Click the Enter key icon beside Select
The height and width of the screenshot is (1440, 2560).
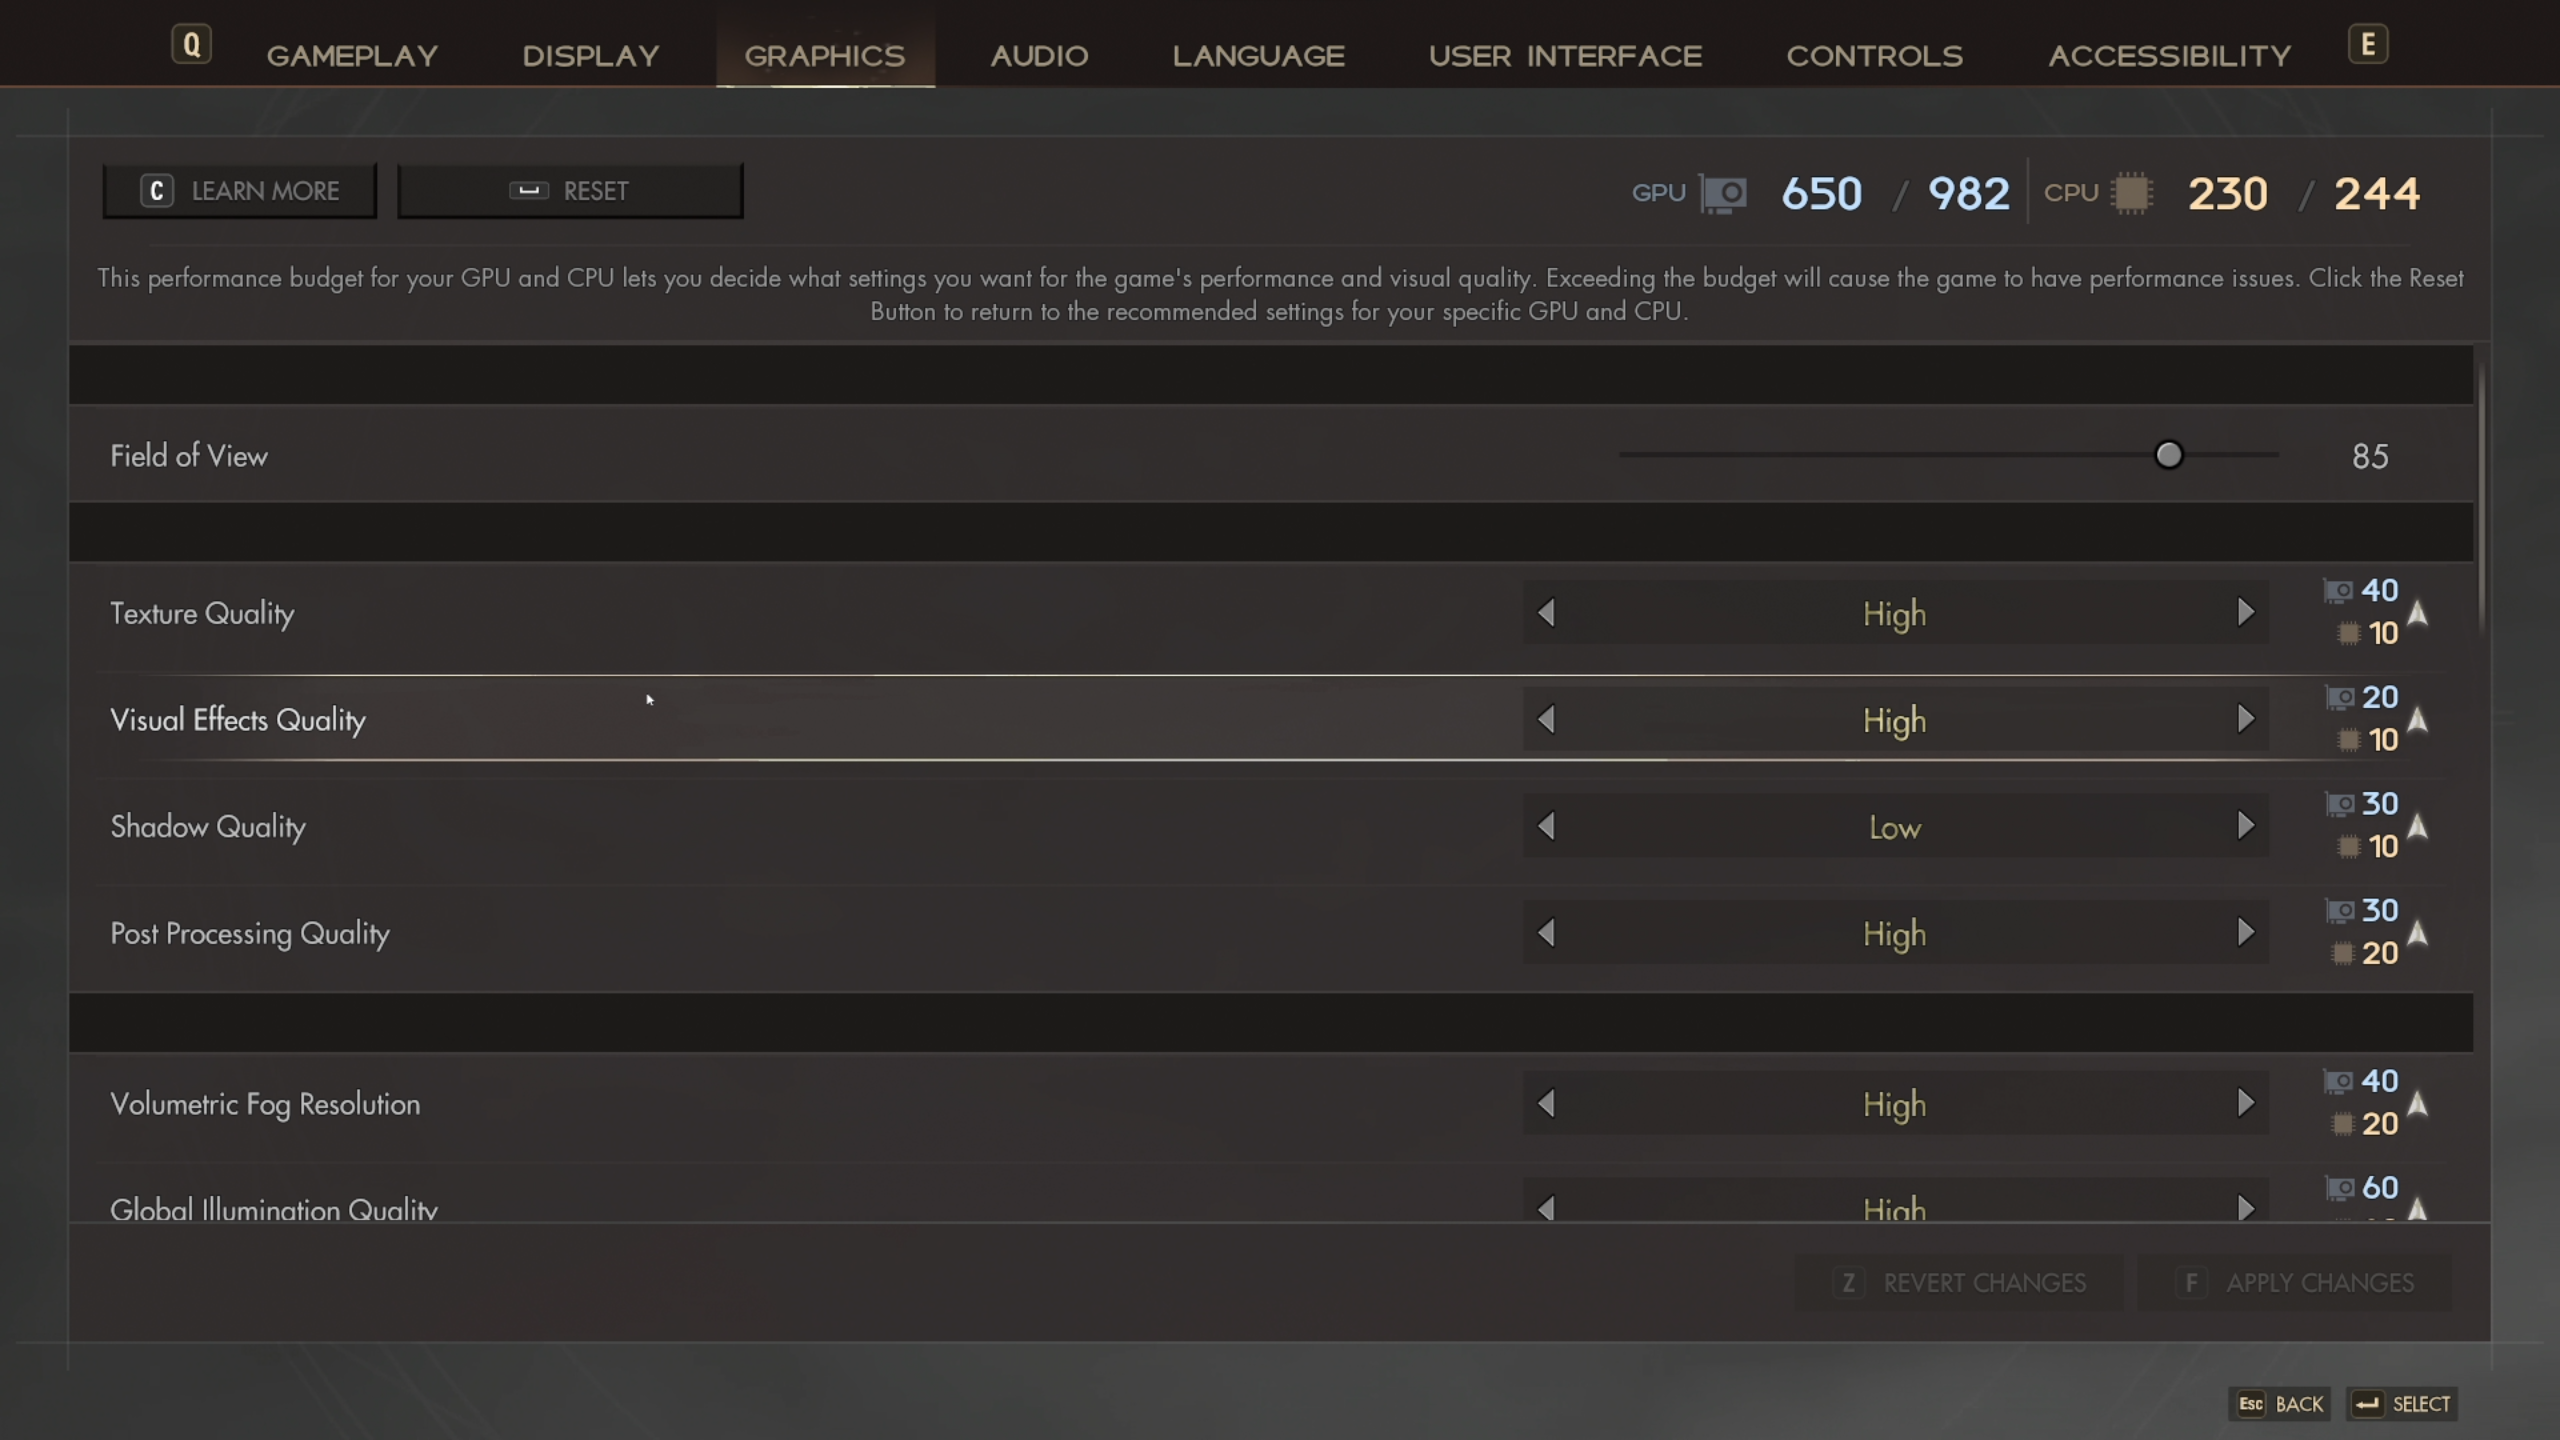(x=2366, y=1404)
